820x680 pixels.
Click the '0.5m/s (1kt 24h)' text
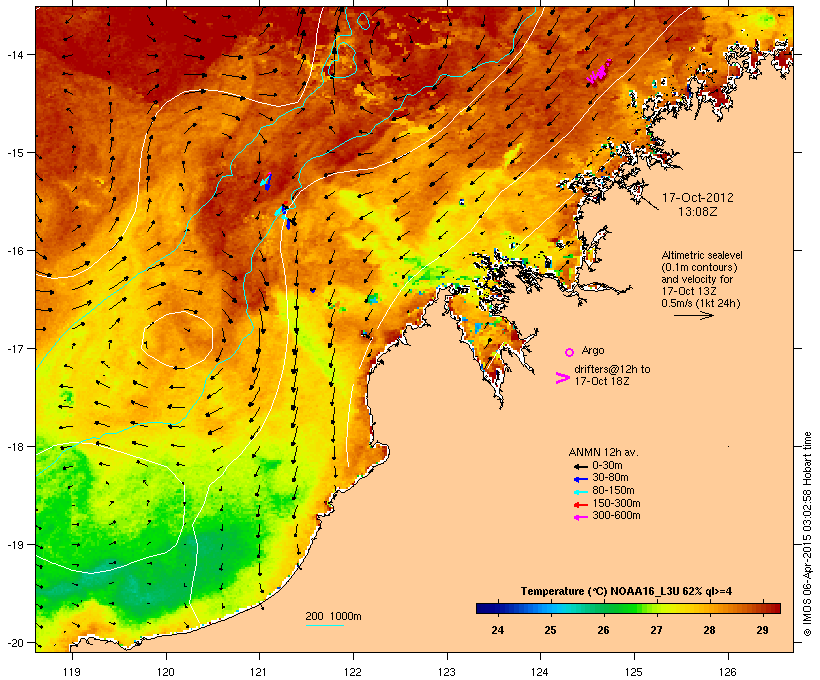tap(701, 303)
